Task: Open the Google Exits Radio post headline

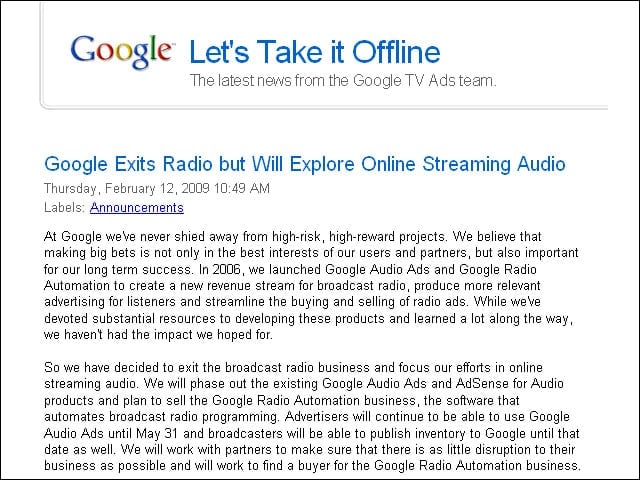Action: click(305, 164)
